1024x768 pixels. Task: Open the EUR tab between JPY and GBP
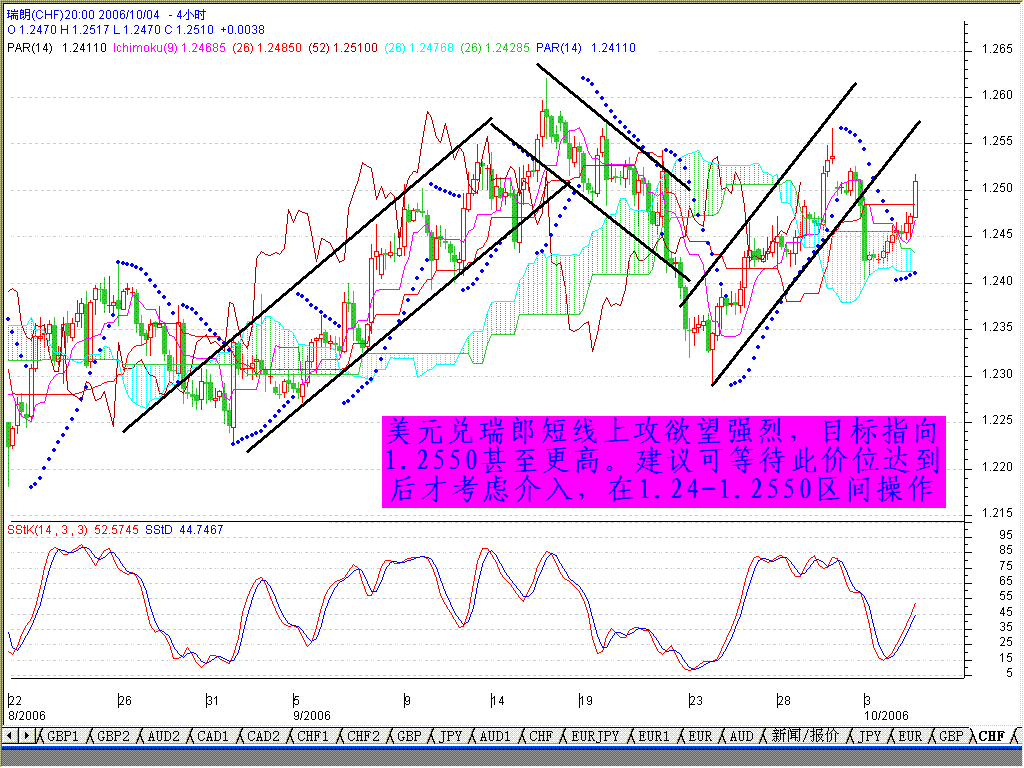click(x=910, y=736)
